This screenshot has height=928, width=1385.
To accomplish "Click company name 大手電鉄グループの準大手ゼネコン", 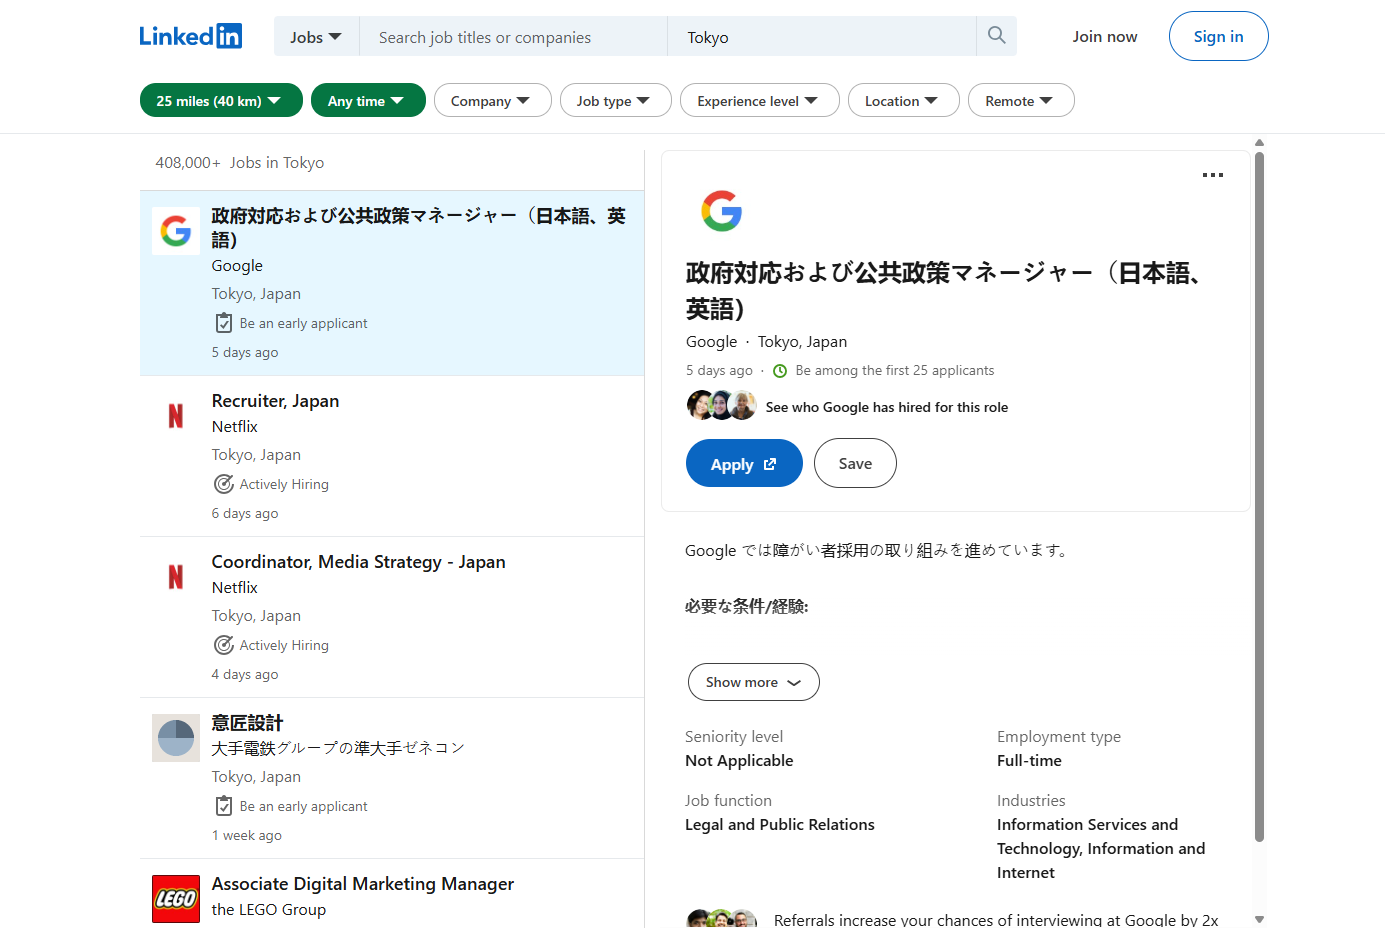I will click(338, 748).
